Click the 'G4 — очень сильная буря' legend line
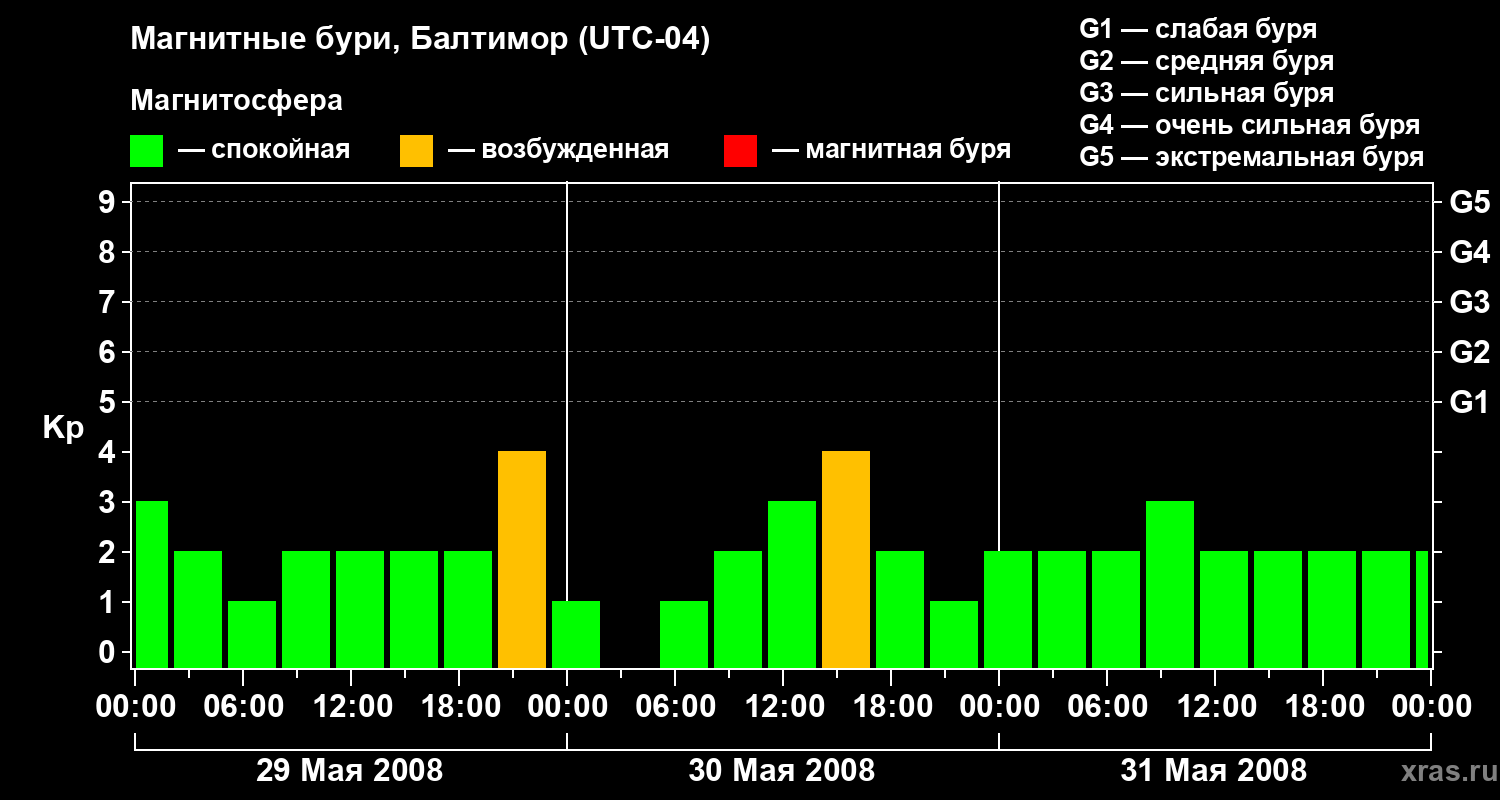This screenshot has width=1500, height=800. point(1250,125)
